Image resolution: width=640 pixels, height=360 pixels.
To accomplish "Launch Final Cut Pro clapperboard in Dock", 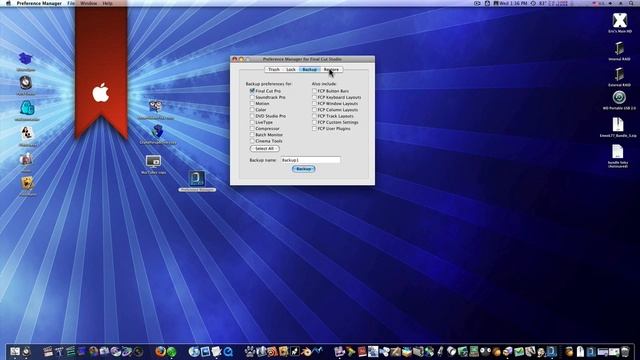I will coord(48,351).
